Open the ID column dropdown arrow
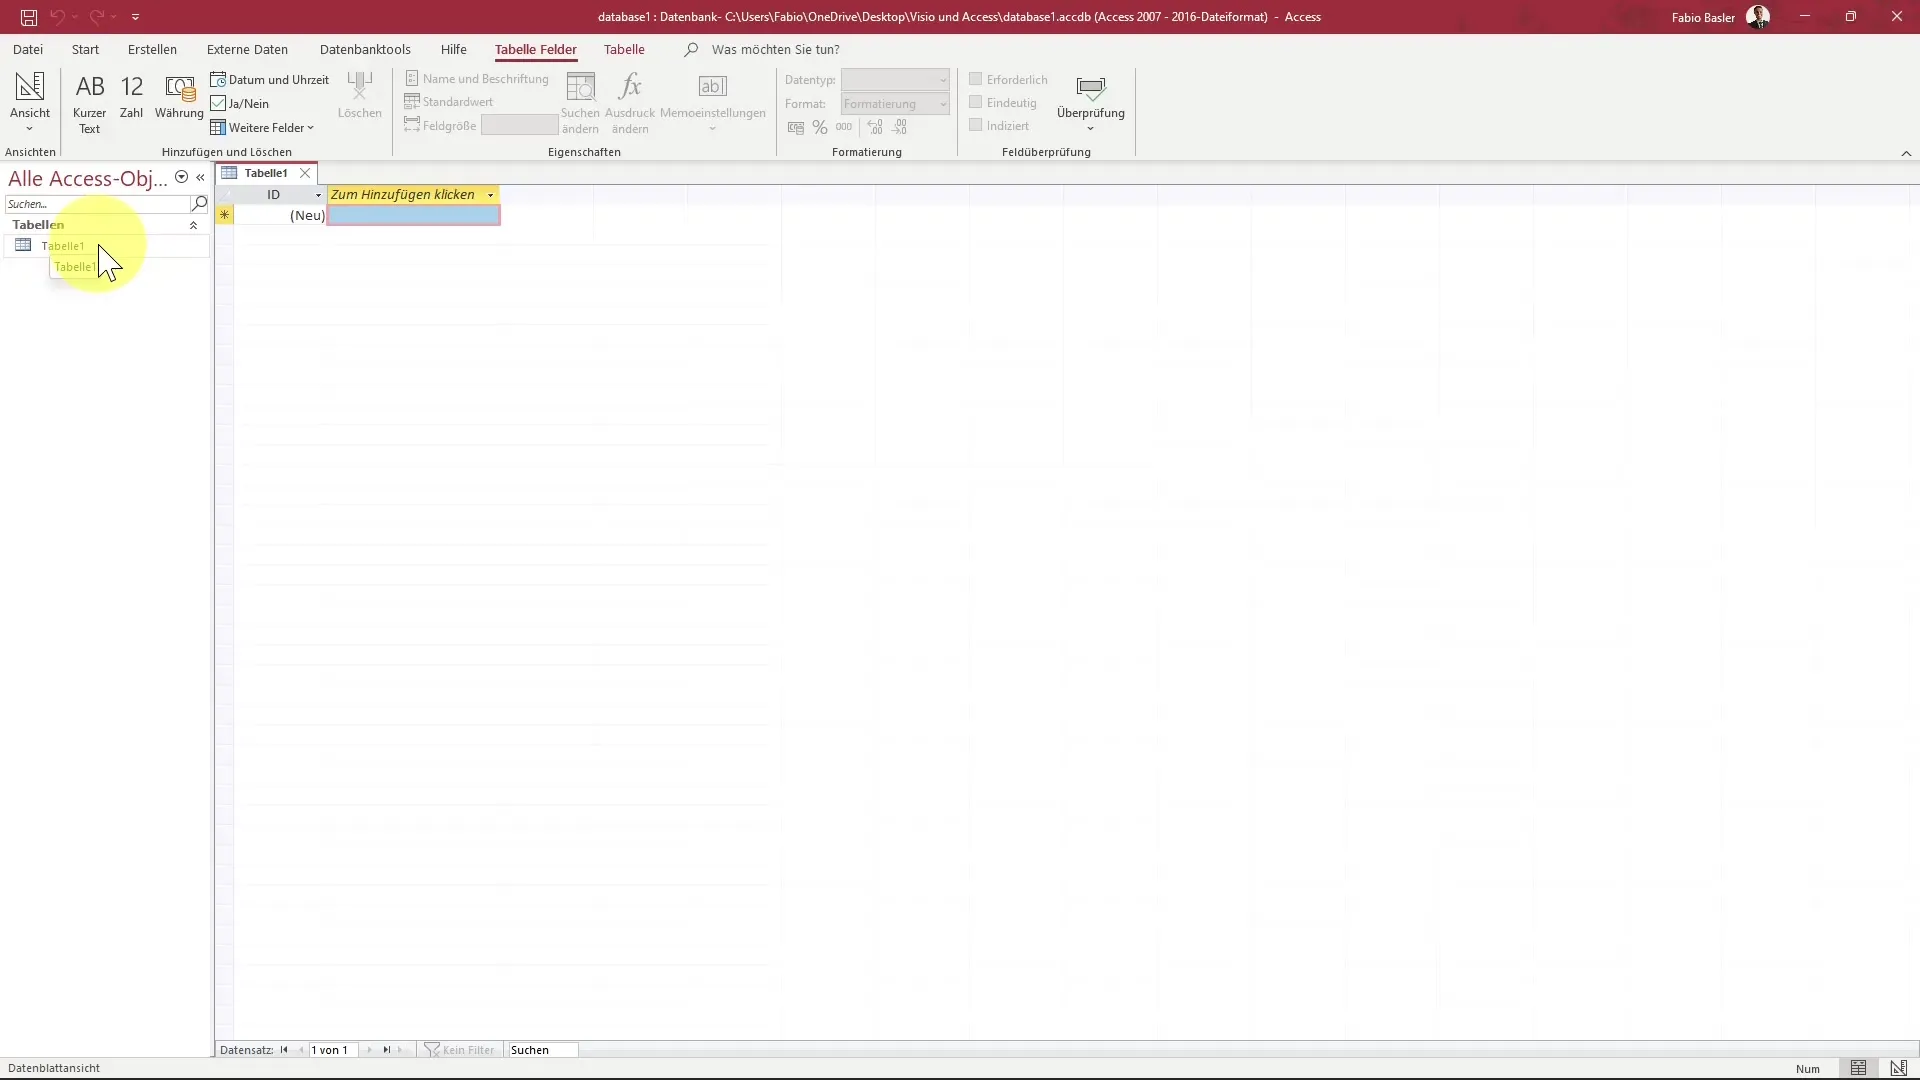This screenshot has width=1920, height=1080. [x=318, y=195]
